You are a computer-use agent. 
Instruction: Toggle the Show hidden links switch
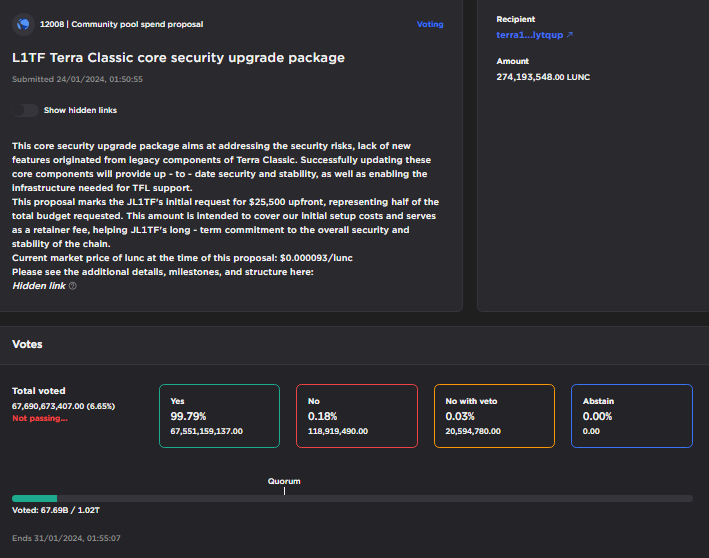25,110
